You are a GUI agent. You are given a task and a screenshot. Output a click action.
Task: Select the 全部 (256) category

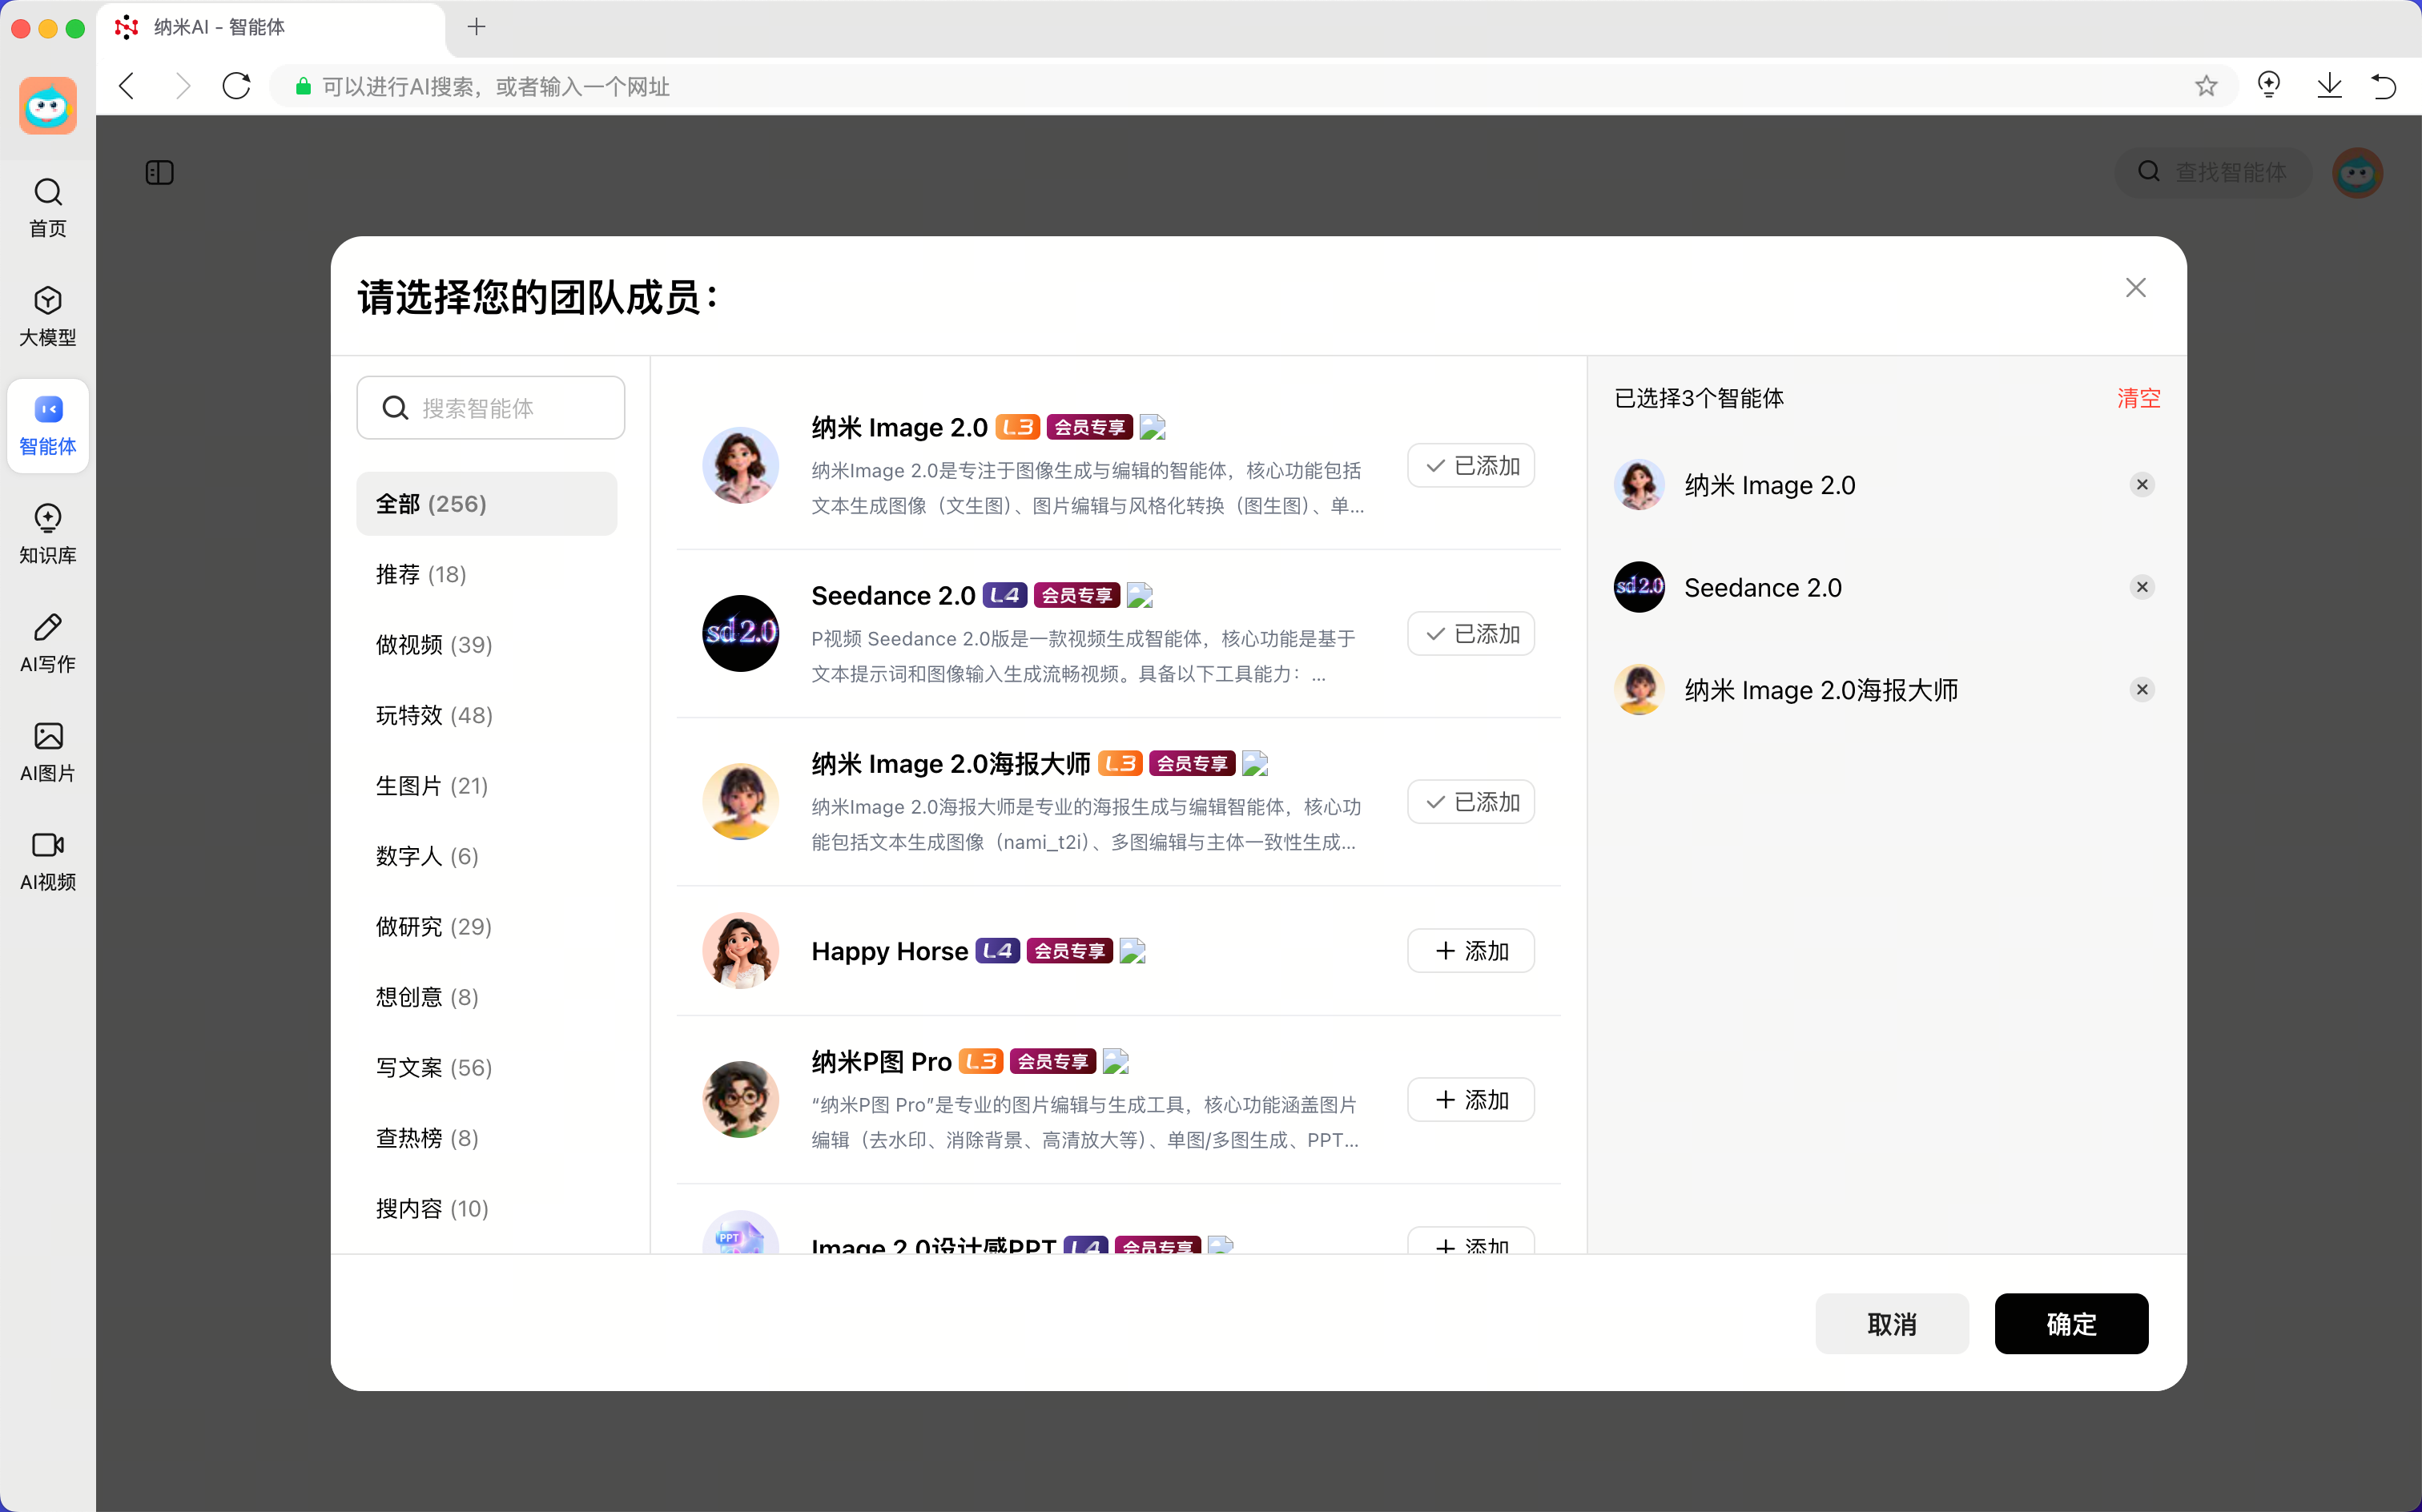tap(487, 504)
